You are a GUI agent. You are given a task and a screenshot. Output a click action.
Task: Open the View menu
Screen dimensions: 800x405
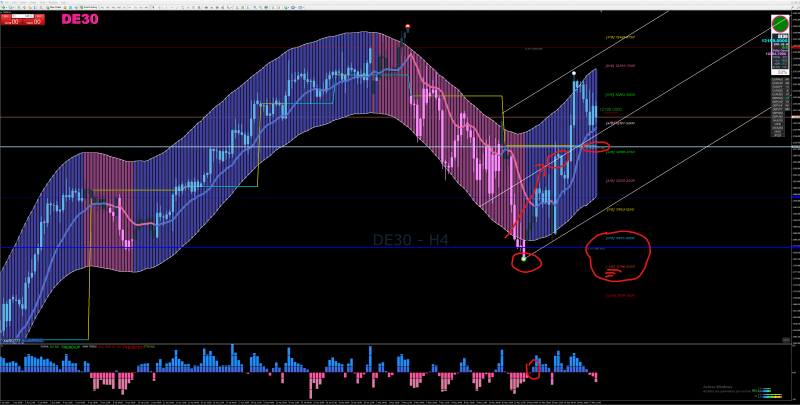pyautogui.click(x=14, y=2)
